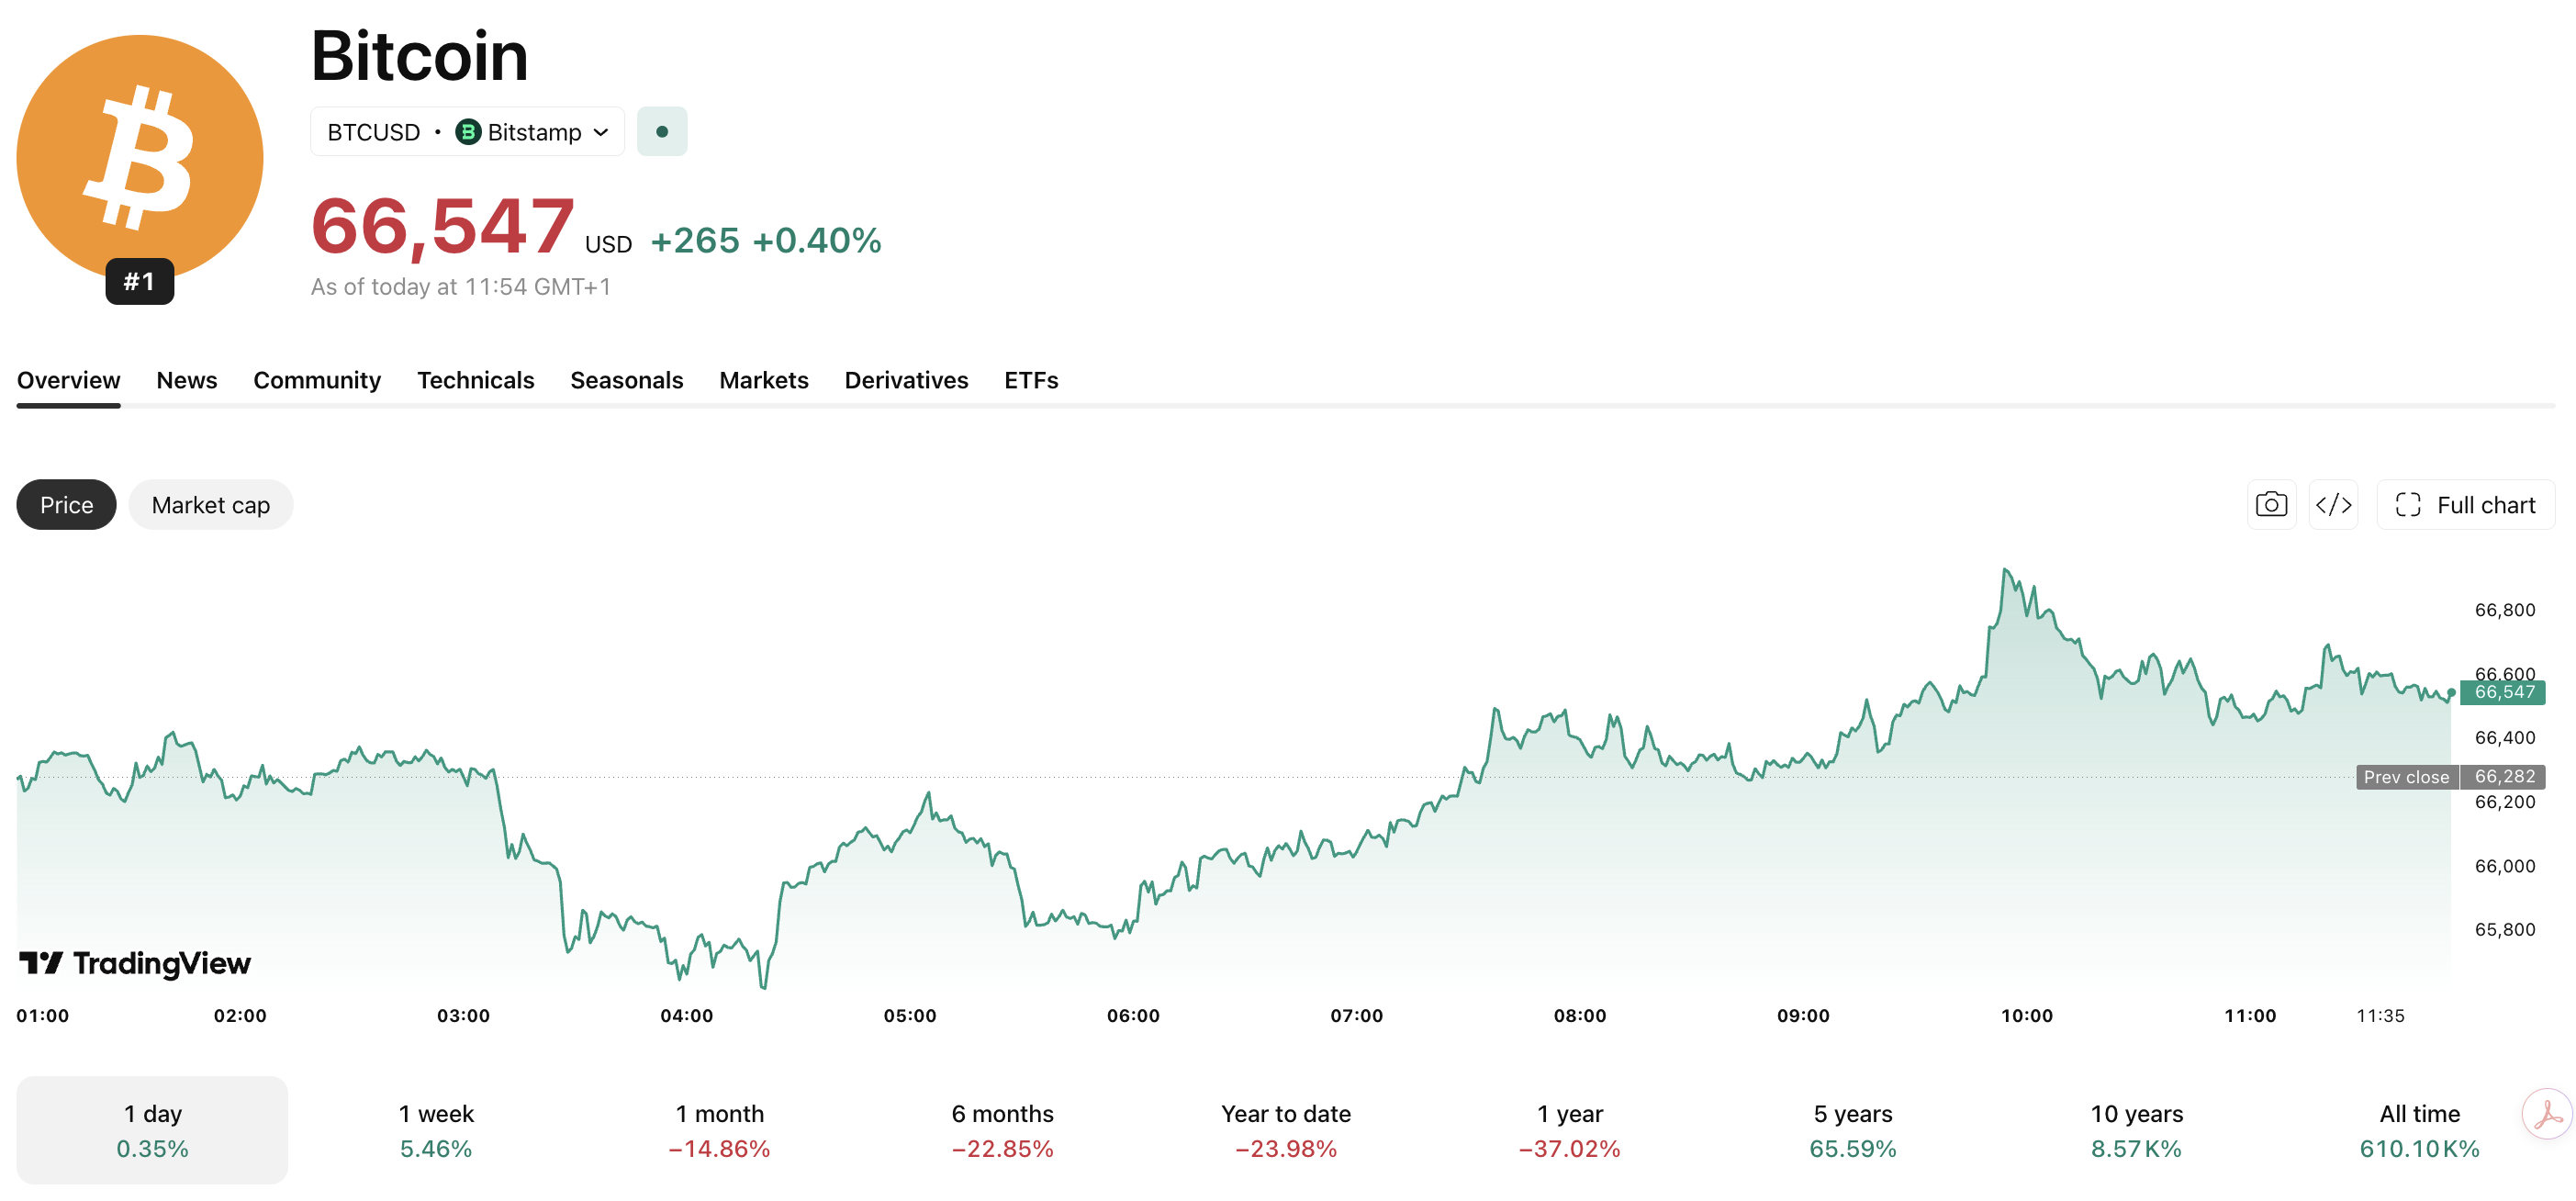Click the Acrobat PDF floating icon

coord(2547,1114)
